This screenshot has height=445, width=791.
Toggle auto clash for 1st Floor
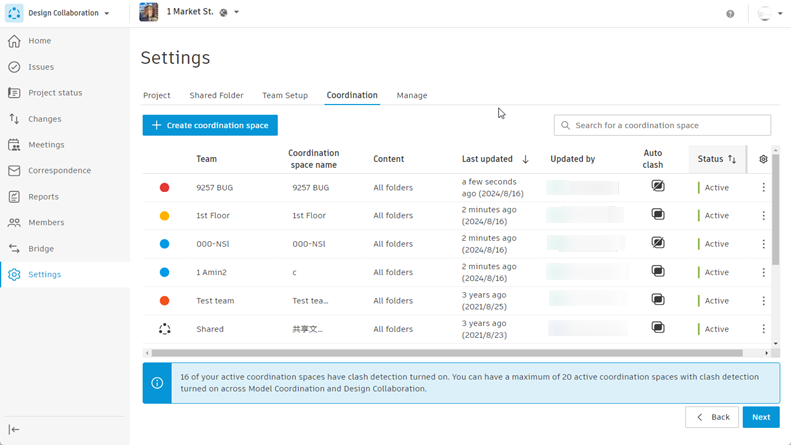click(657, 215)
